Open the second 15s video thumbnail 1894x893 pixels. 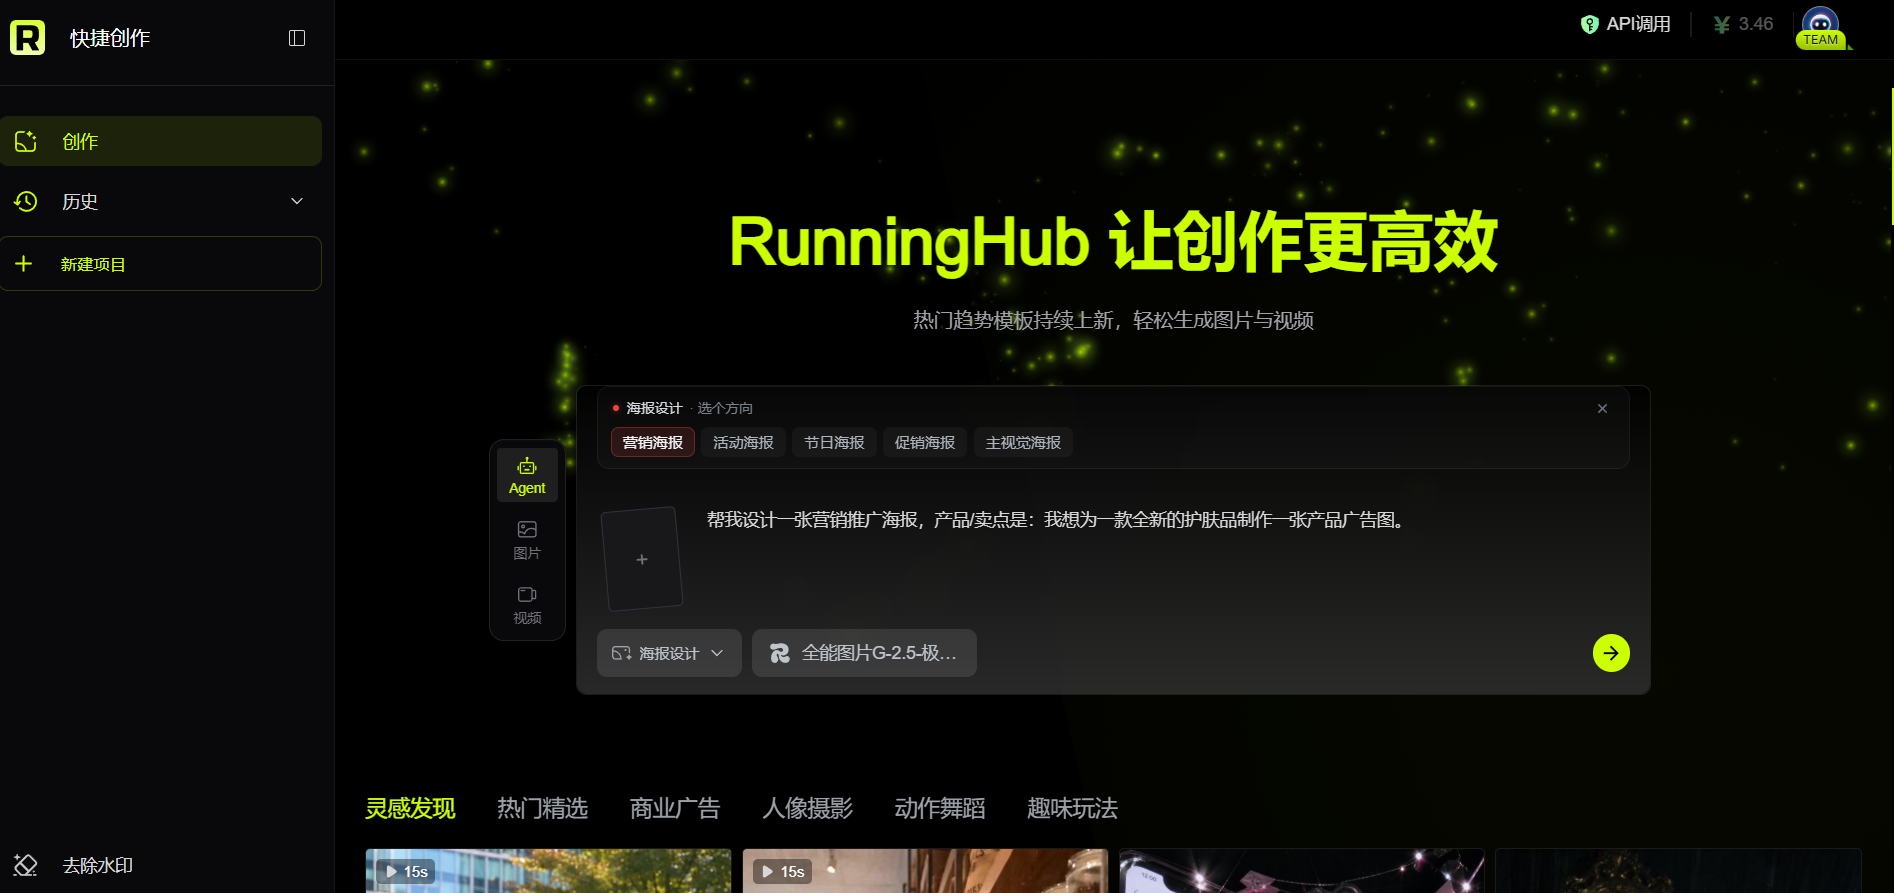925,871
